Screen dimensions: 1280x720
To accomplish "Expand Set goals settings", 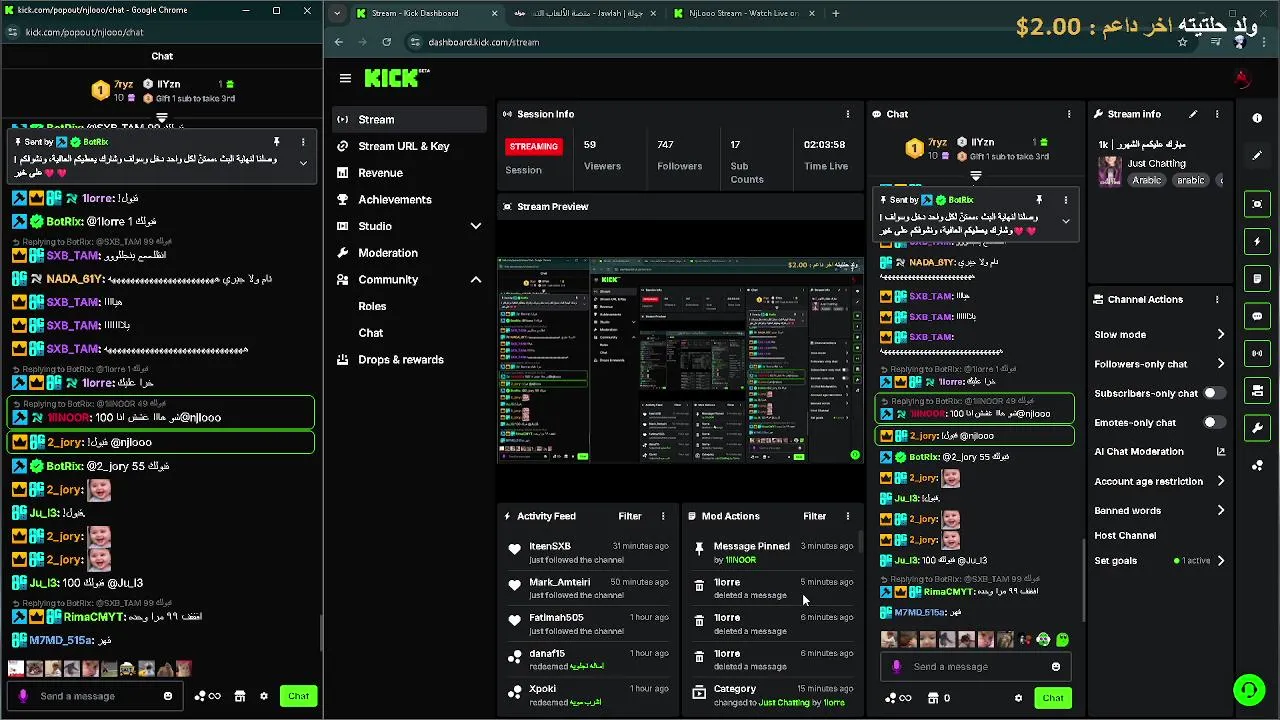I will pyautogui.click(x=1220, y=561).
